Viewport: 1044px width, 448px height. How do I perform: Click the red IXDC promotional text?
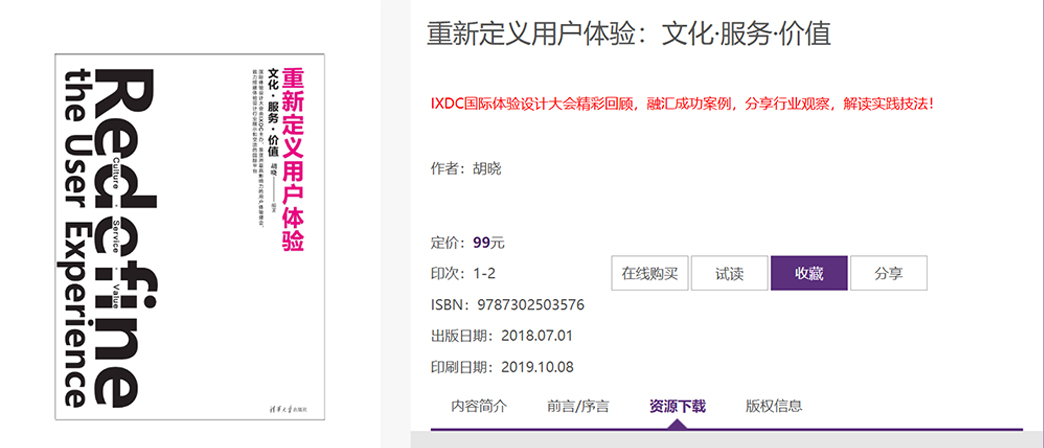click(680, 103)
